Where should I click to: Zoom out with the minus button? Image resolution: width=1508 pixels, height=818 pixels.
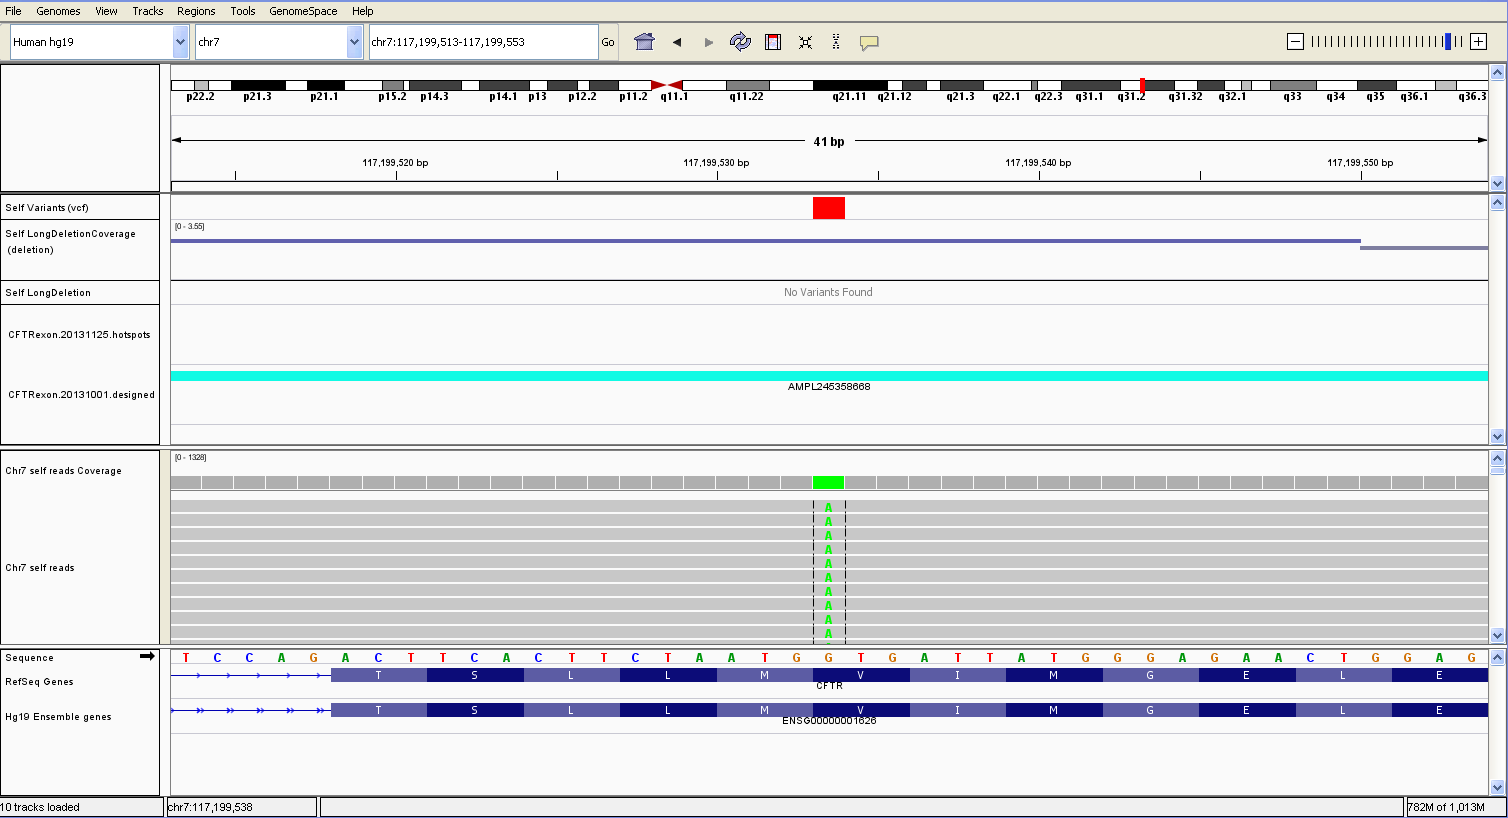pyautogui.click(x=1295, y=42)
